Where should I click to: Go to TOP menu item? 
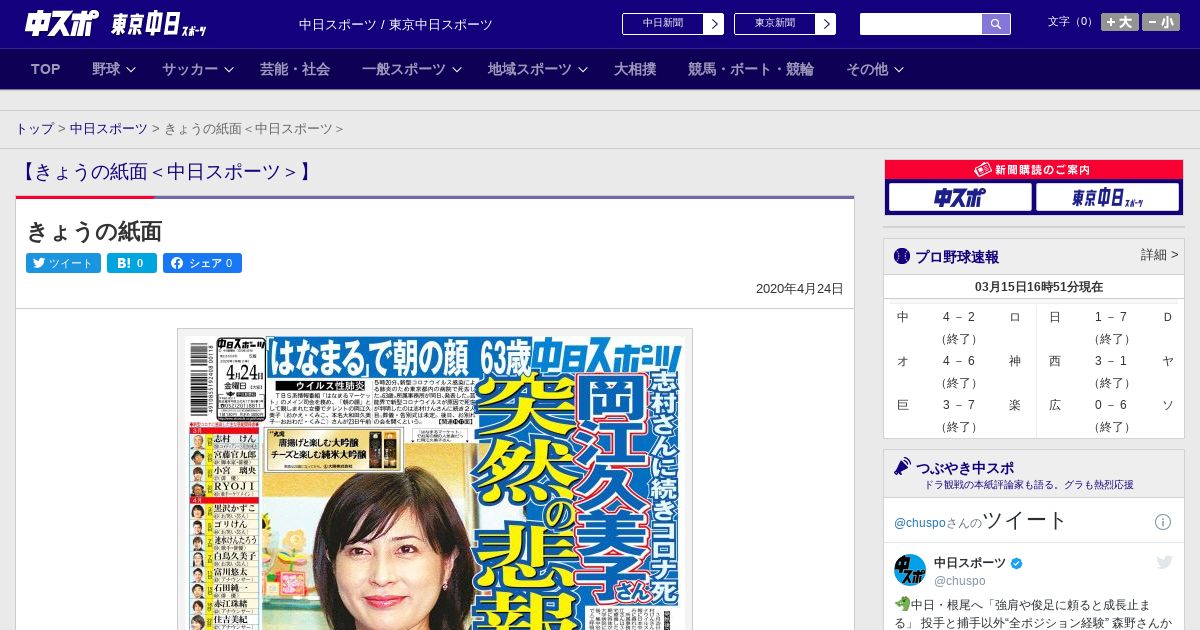pos(46,69)
